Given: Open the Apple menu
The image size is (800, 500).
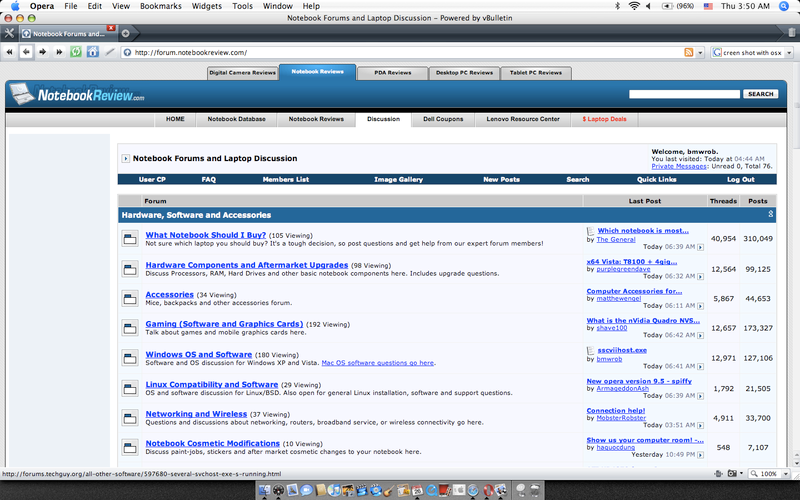Looking at the screenshot, I should tap(15, 6).
